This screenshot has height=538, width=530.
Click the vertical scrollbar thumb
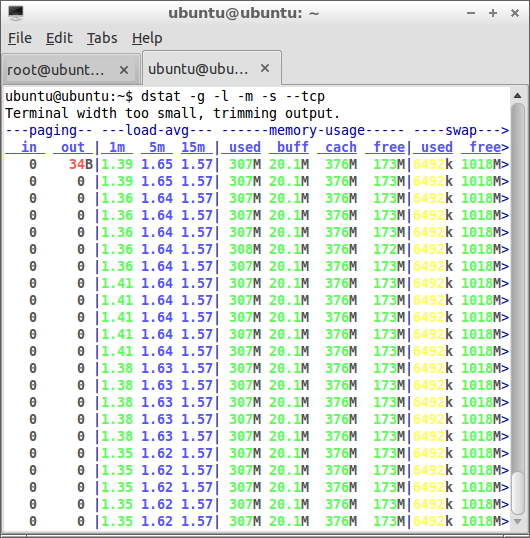518,493
